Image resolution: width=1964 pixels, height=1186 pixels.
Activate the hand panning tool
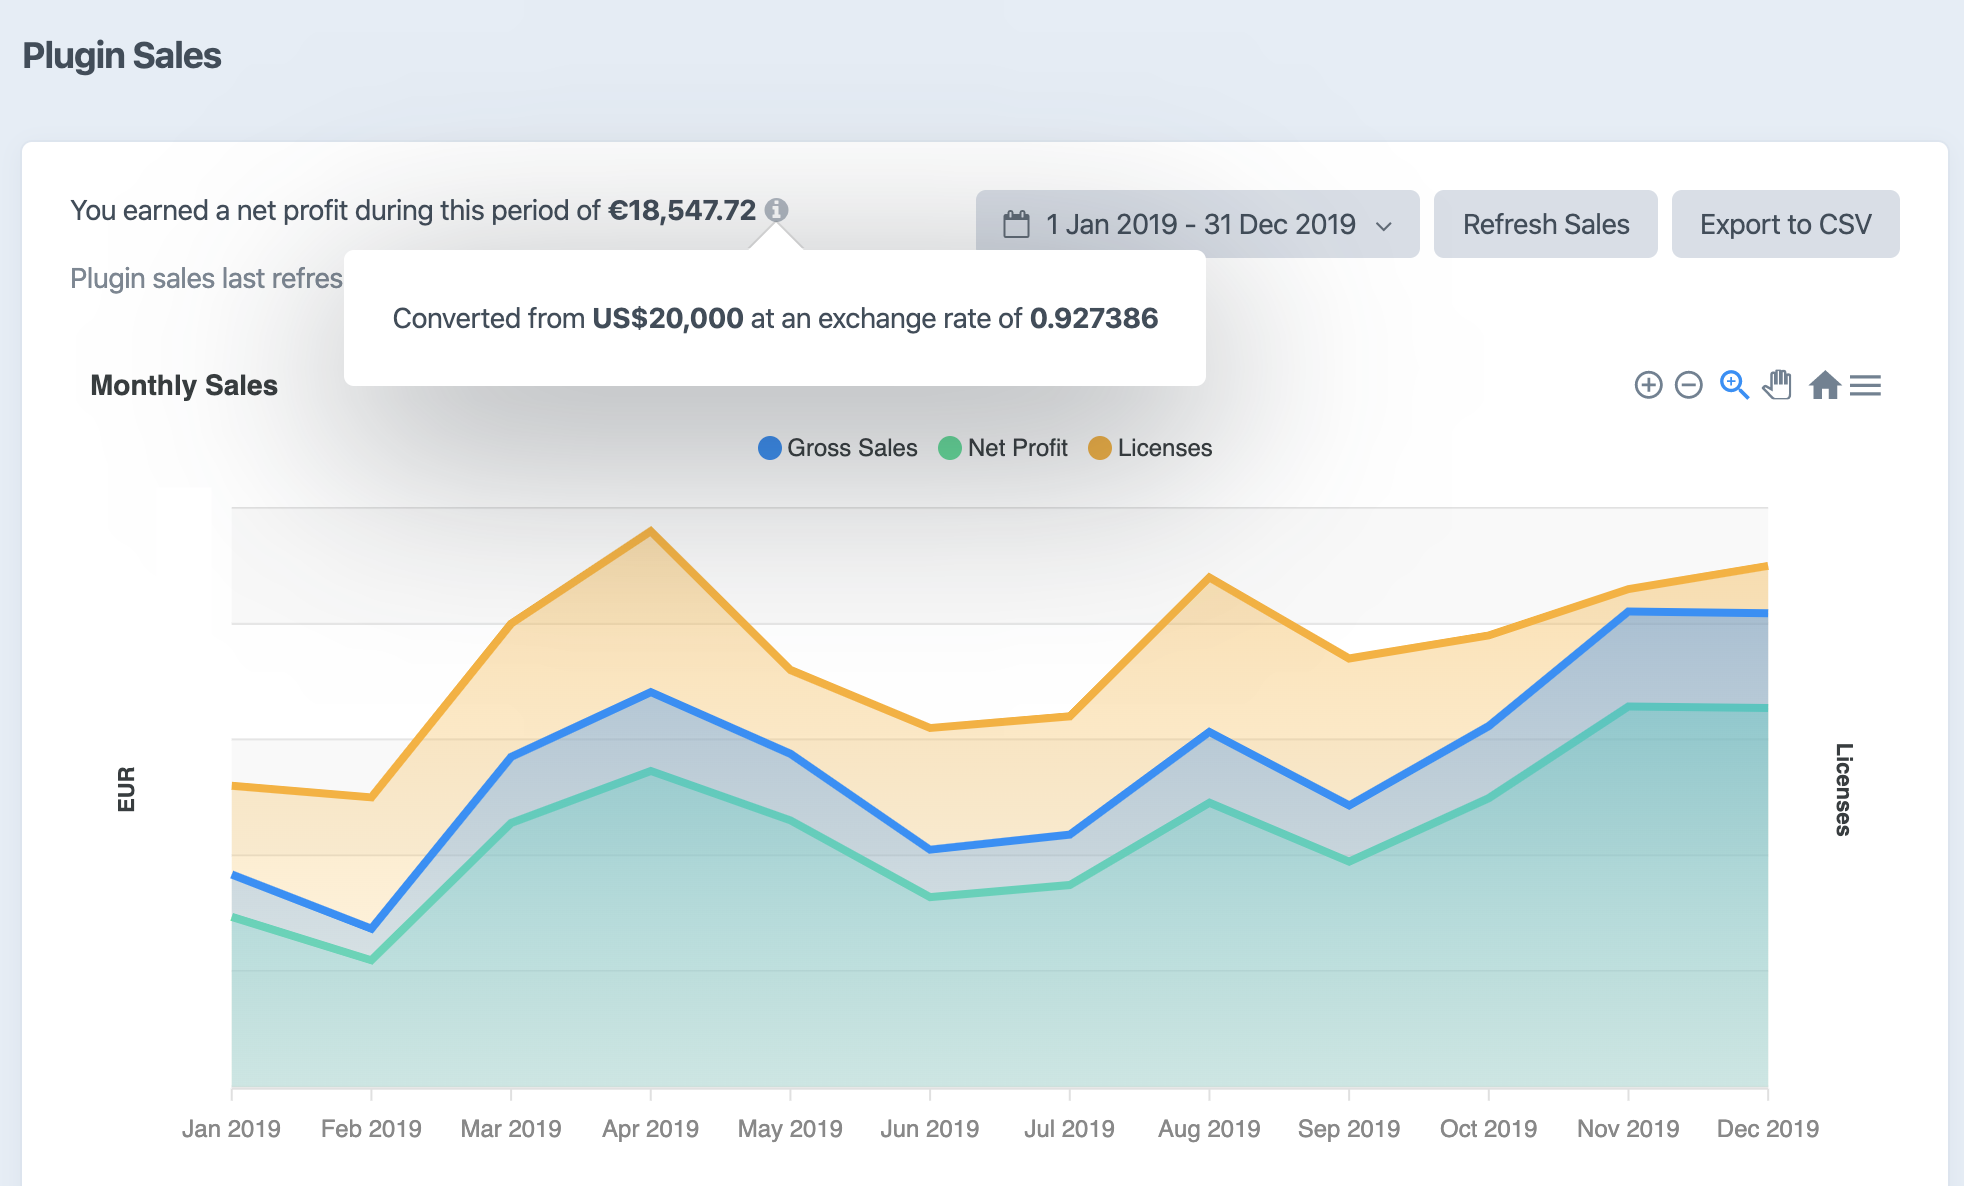[x=1778, y=385]
